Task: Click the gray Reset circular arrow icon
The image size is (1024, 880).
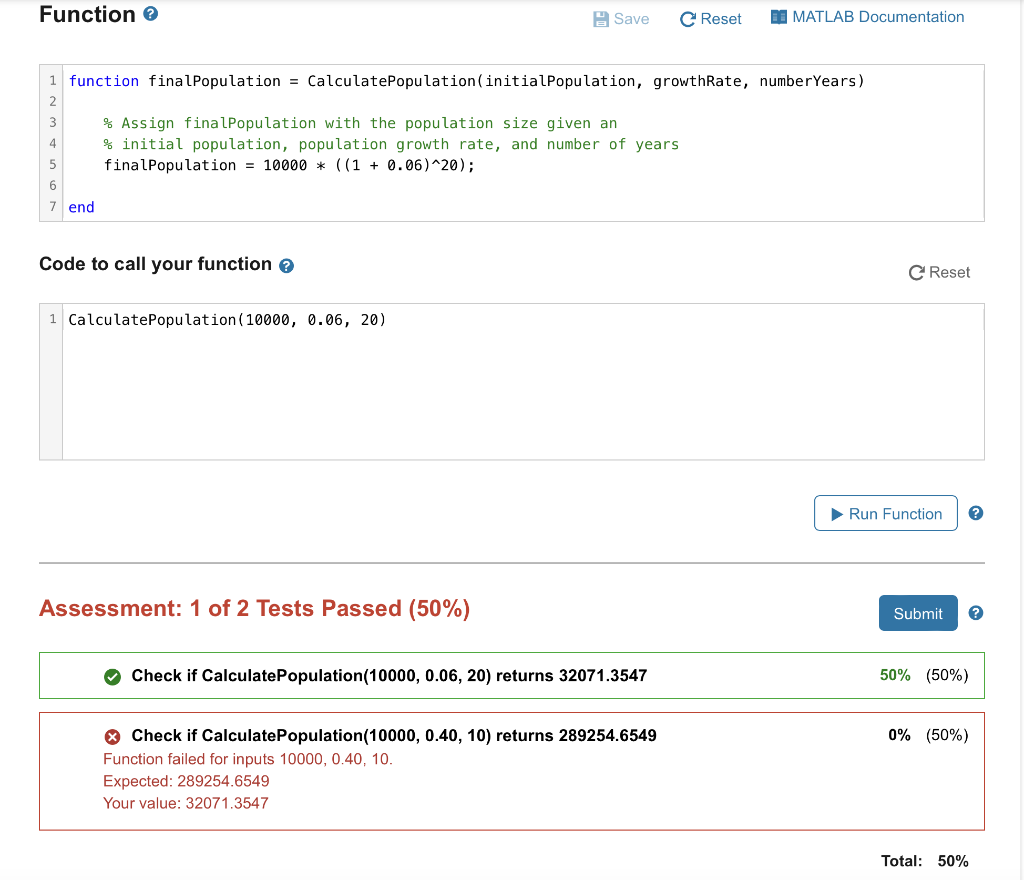Action: coord(916,272)
